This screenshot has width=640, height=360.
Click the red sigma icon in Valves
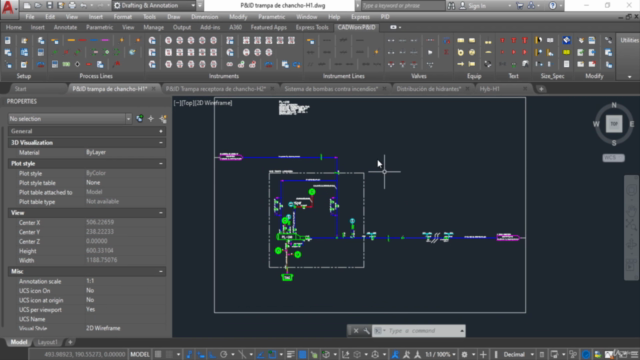(x=446, y=52)
